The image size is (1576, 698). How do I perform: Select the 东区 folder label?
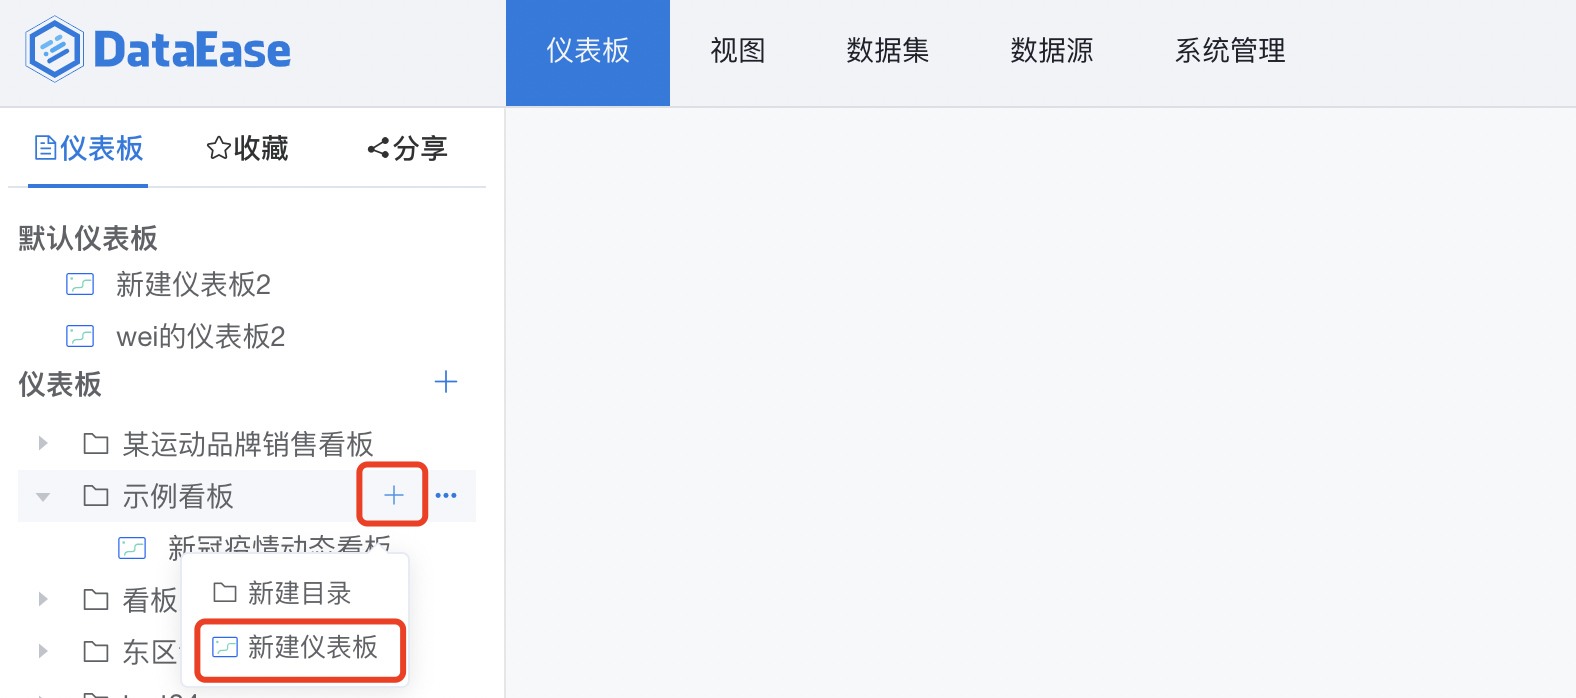[150, 652]
